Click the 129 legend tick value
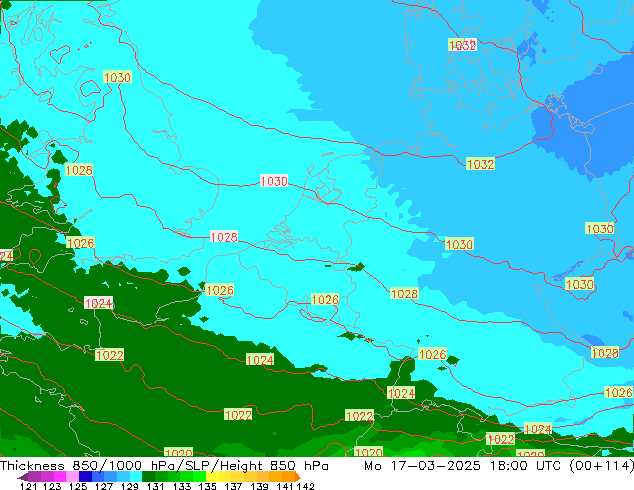634x490 pixels. (130, 486)
